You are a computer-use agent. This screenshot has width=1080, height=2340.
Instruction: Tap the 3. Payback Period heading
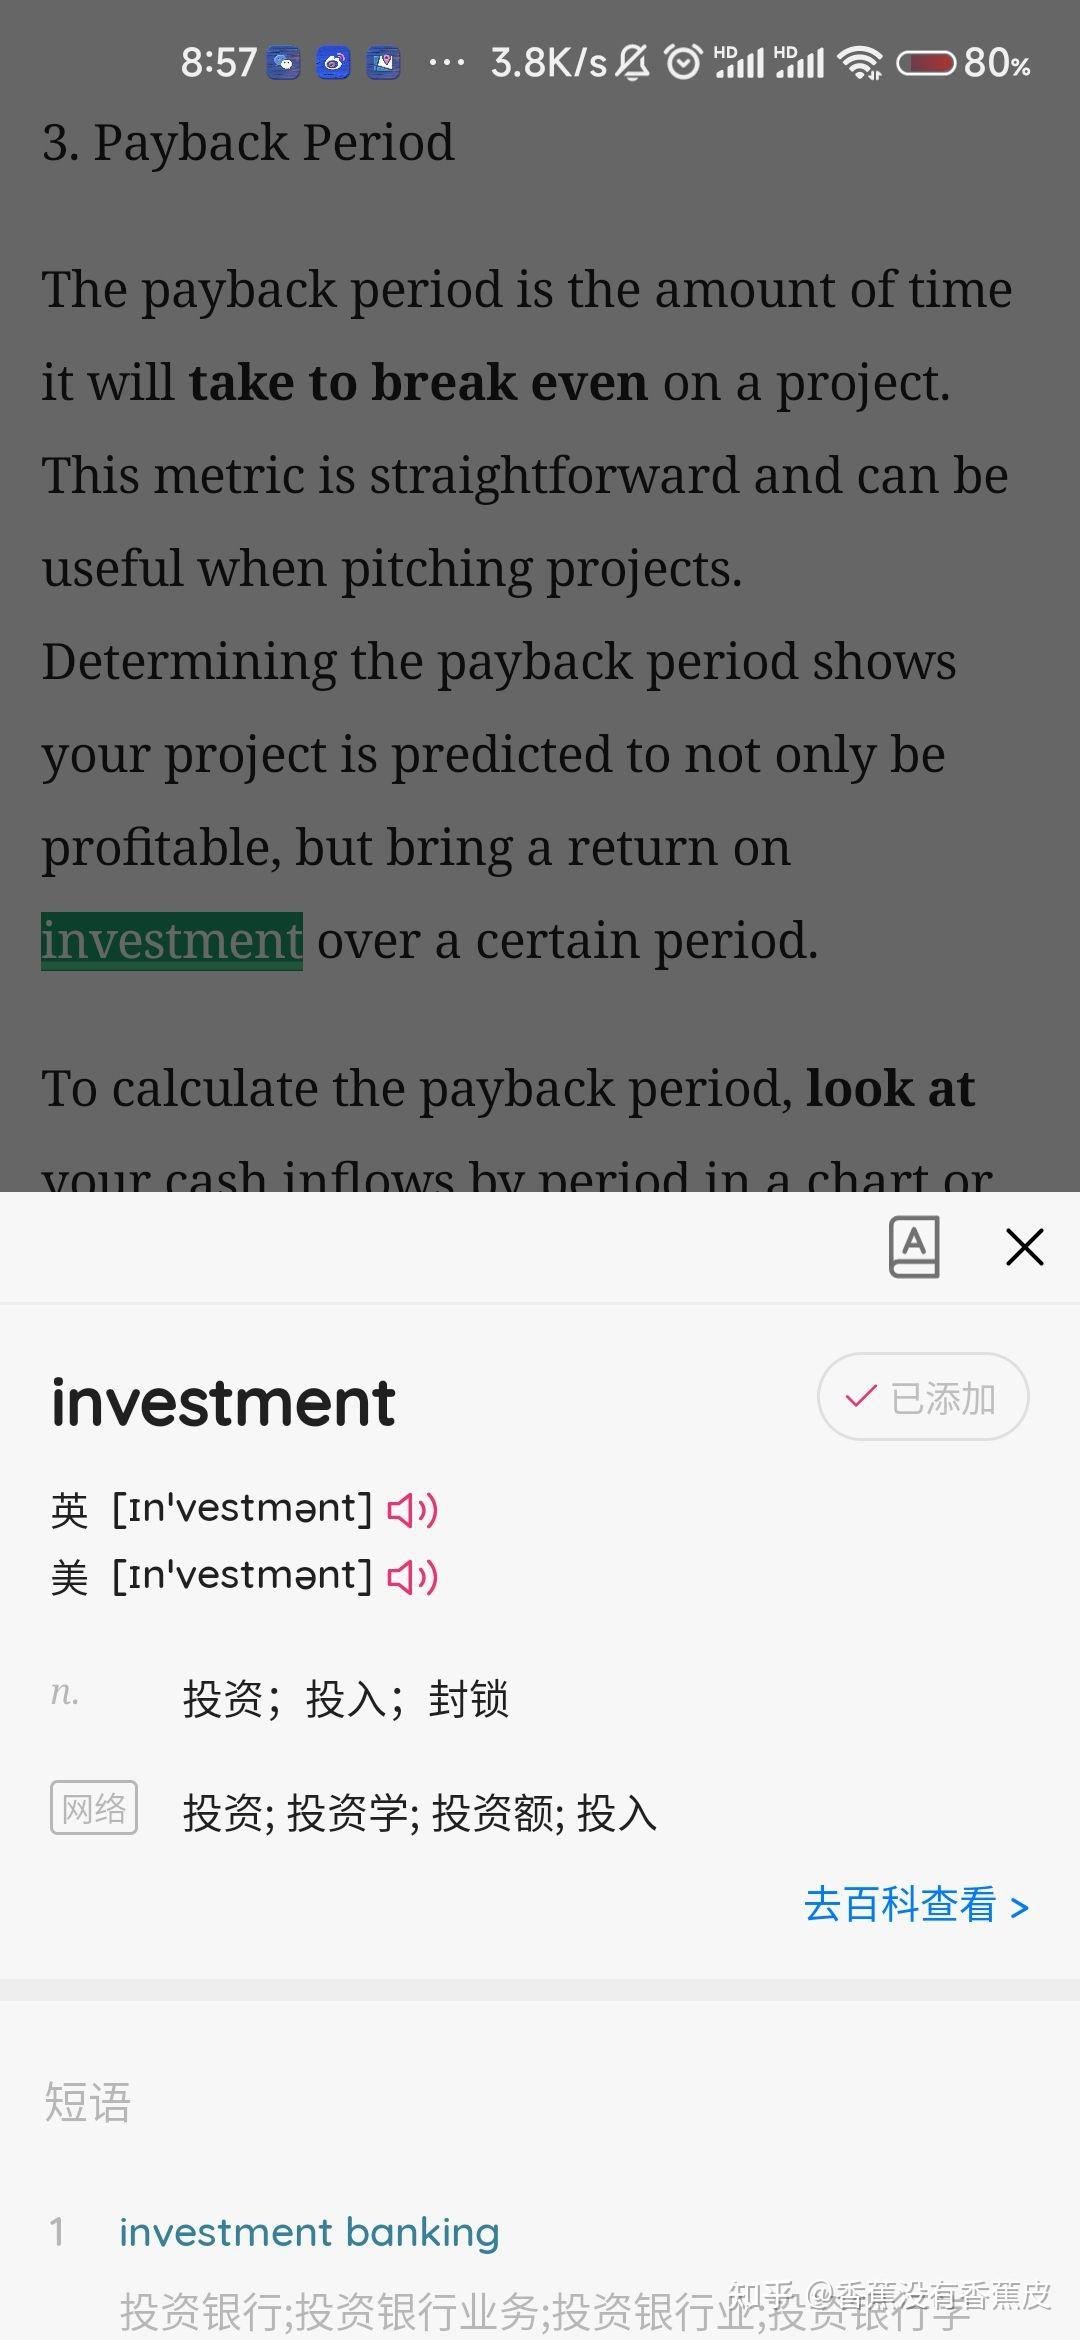coord(248,143)
